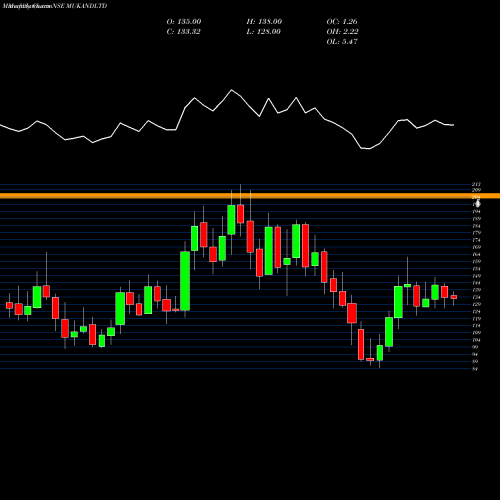This screenshot has width=500, height=500.
Task: Click the 184 price axis label
Action: tap(476, 226)
